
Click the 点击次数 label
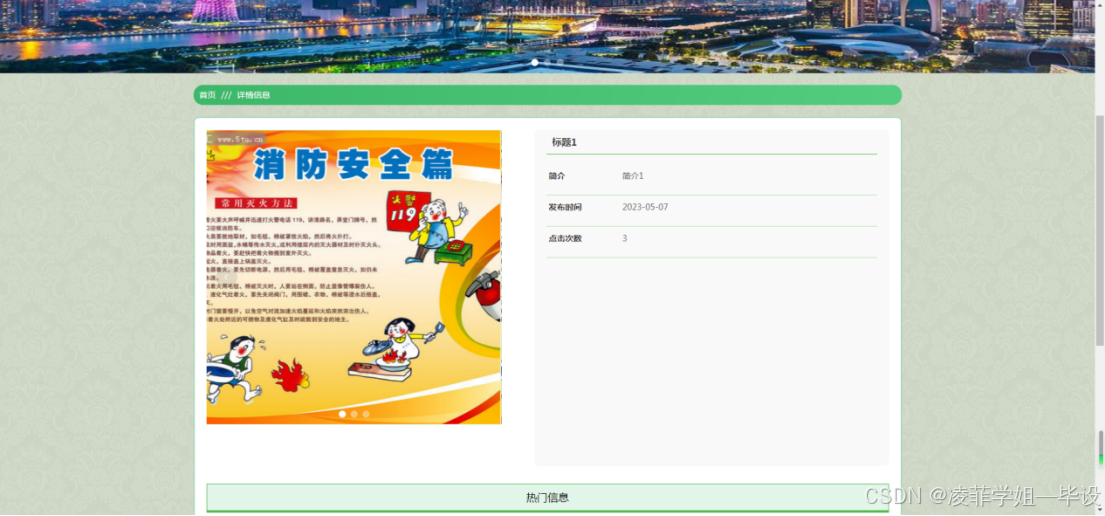pyautogui.click(x=565, y=238)
